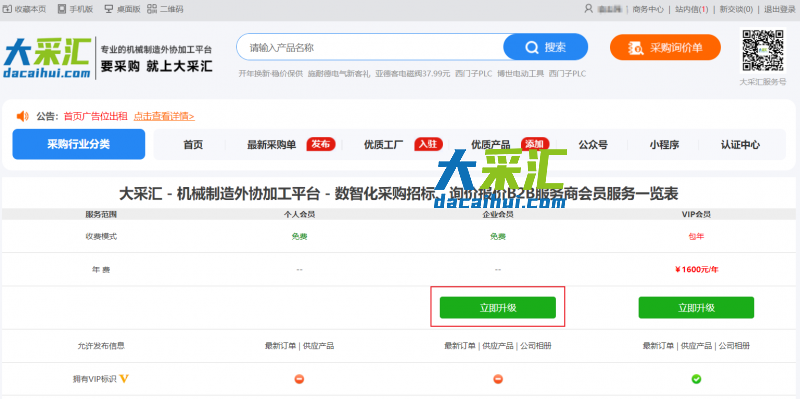Open 优质工厂 nav item
This screenshot has height=399, width=800.
click(384, 145)
